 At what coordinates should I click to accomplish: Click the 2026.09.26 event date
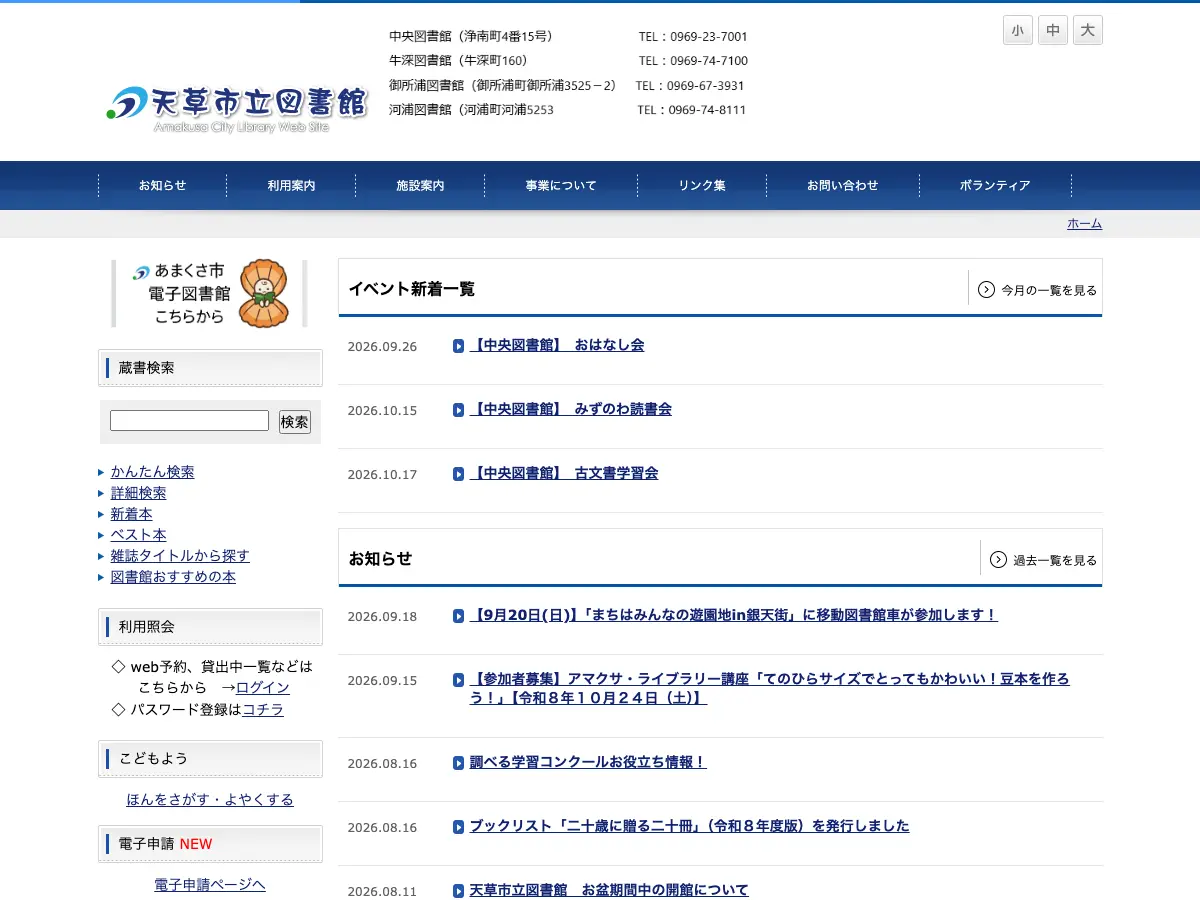(382, 347)
